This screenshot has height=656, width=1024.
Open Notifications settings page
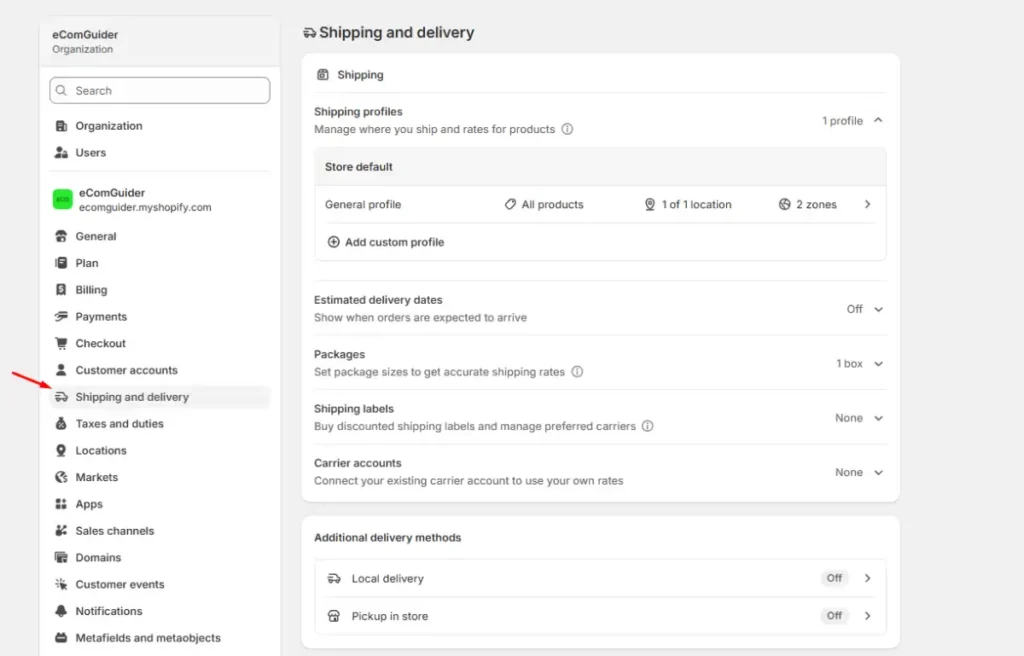(159, 611)
